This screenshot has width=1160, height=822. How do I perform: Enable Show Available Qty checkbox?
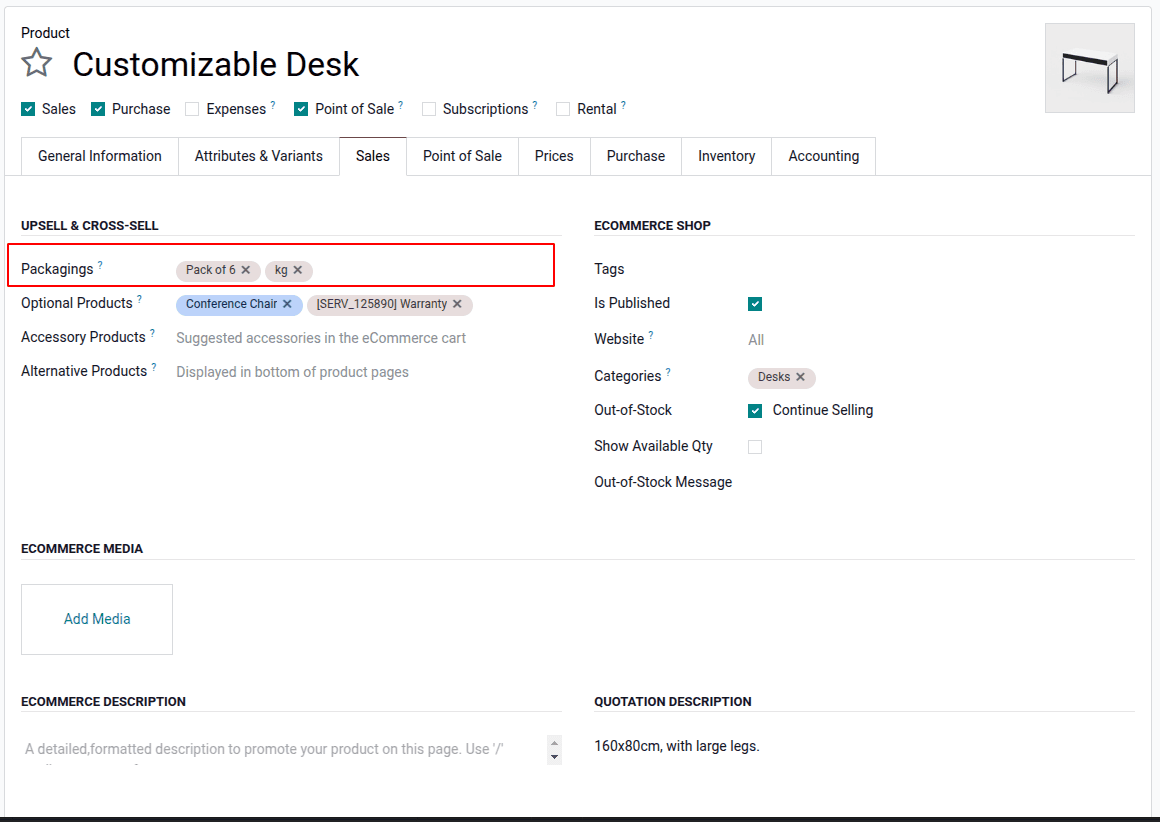coord(755,447)
